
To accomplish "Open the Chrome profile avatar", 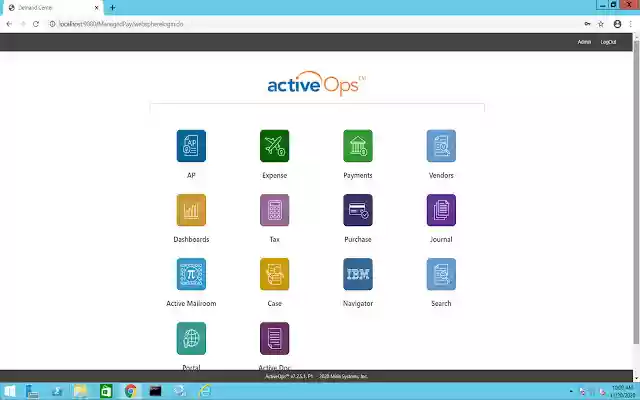I will pyautogui.click(x=617, y=24).
